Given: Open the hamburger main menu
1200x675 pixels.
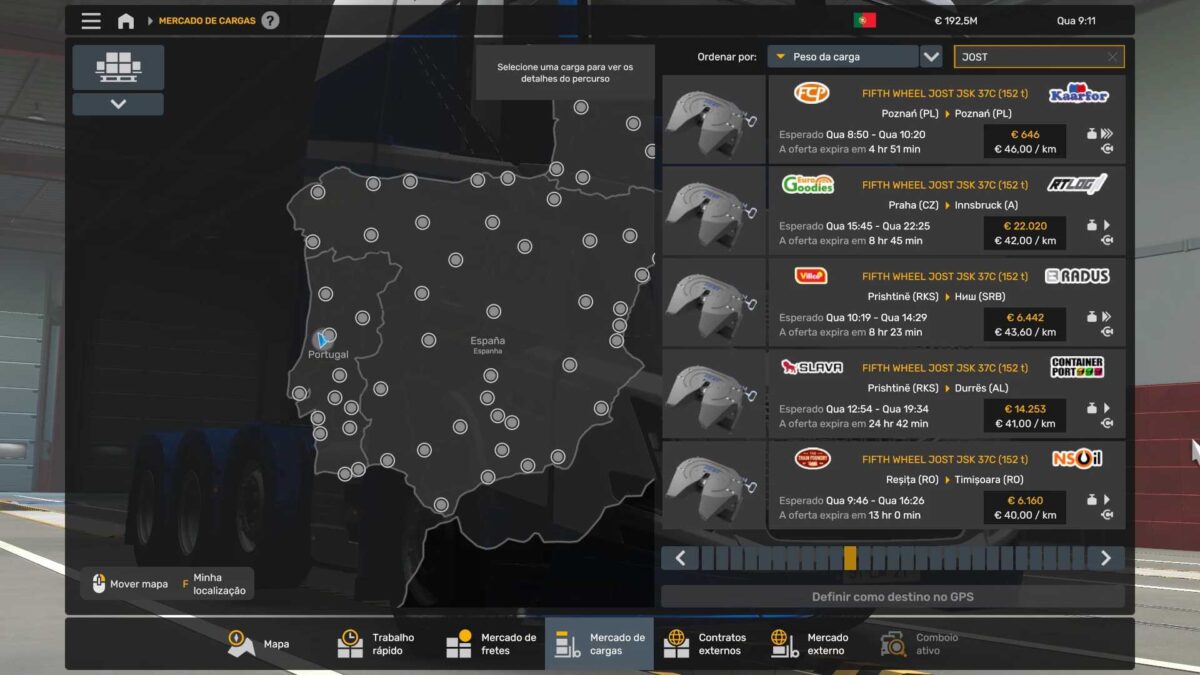Looking at the screenshot, I should pos(91,21).
